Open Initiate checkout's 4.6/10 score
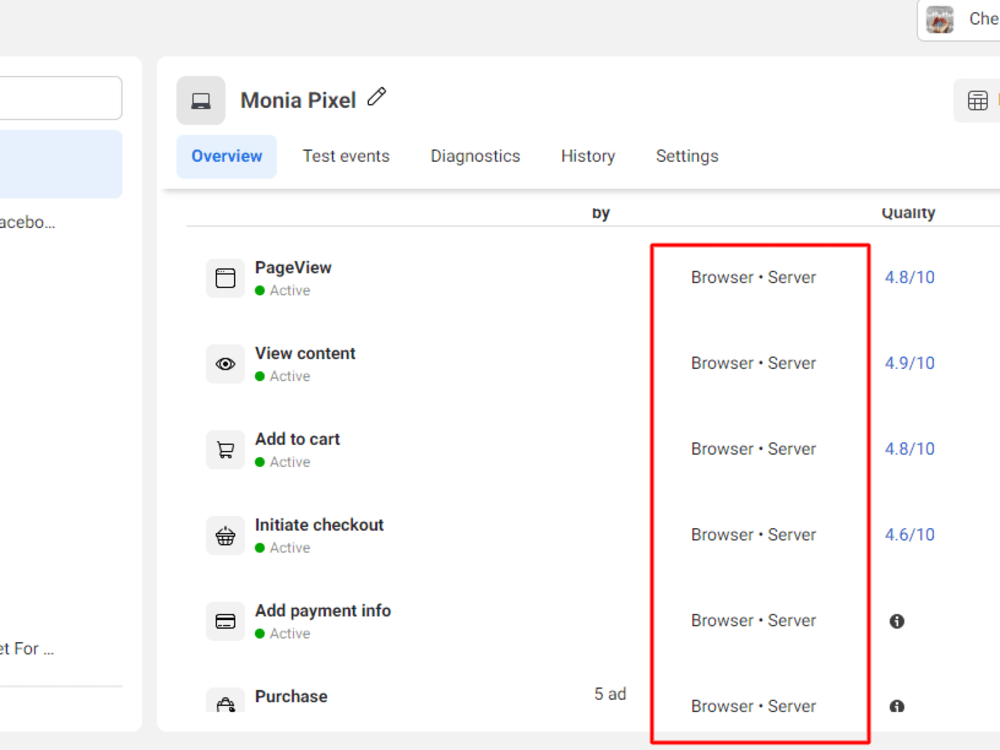 (909, 534)
